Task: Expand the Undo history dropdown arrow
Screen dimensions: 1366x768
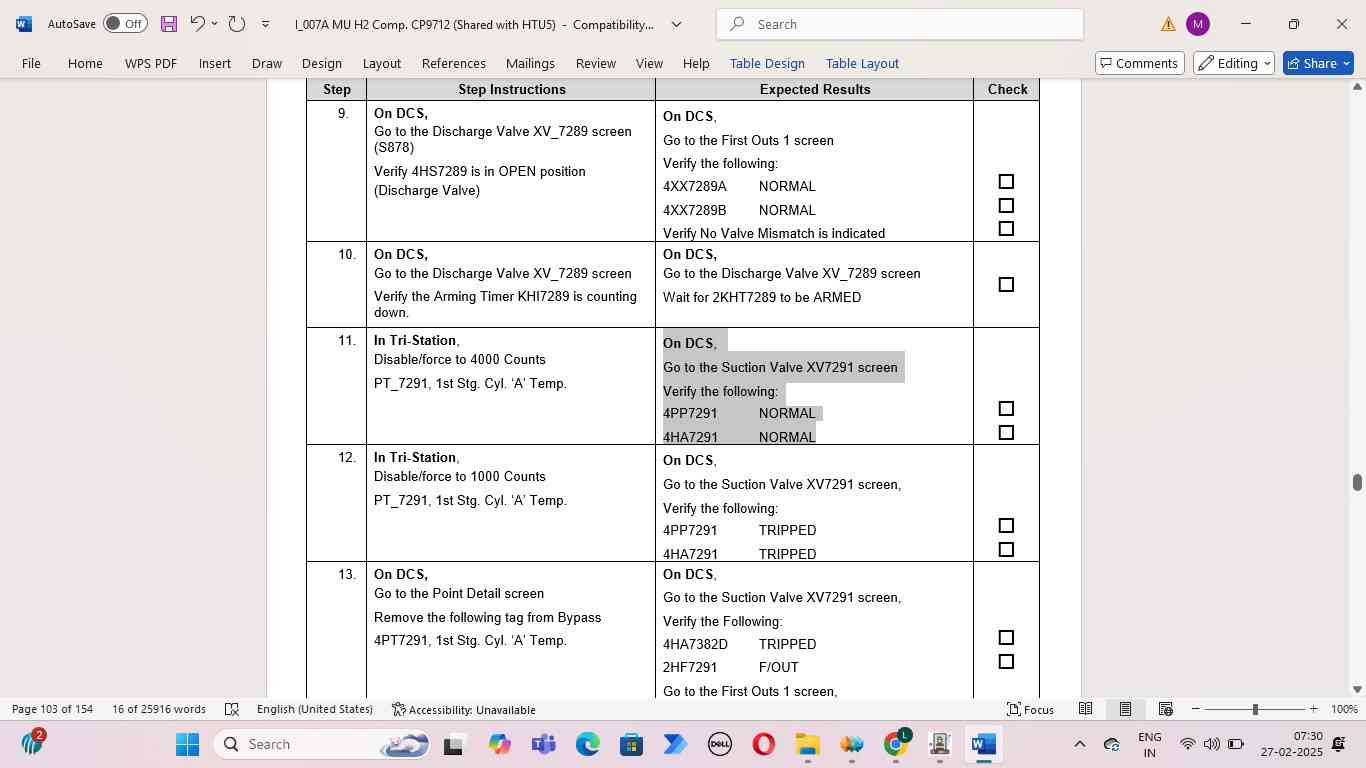Action: [x=214, y=24]
